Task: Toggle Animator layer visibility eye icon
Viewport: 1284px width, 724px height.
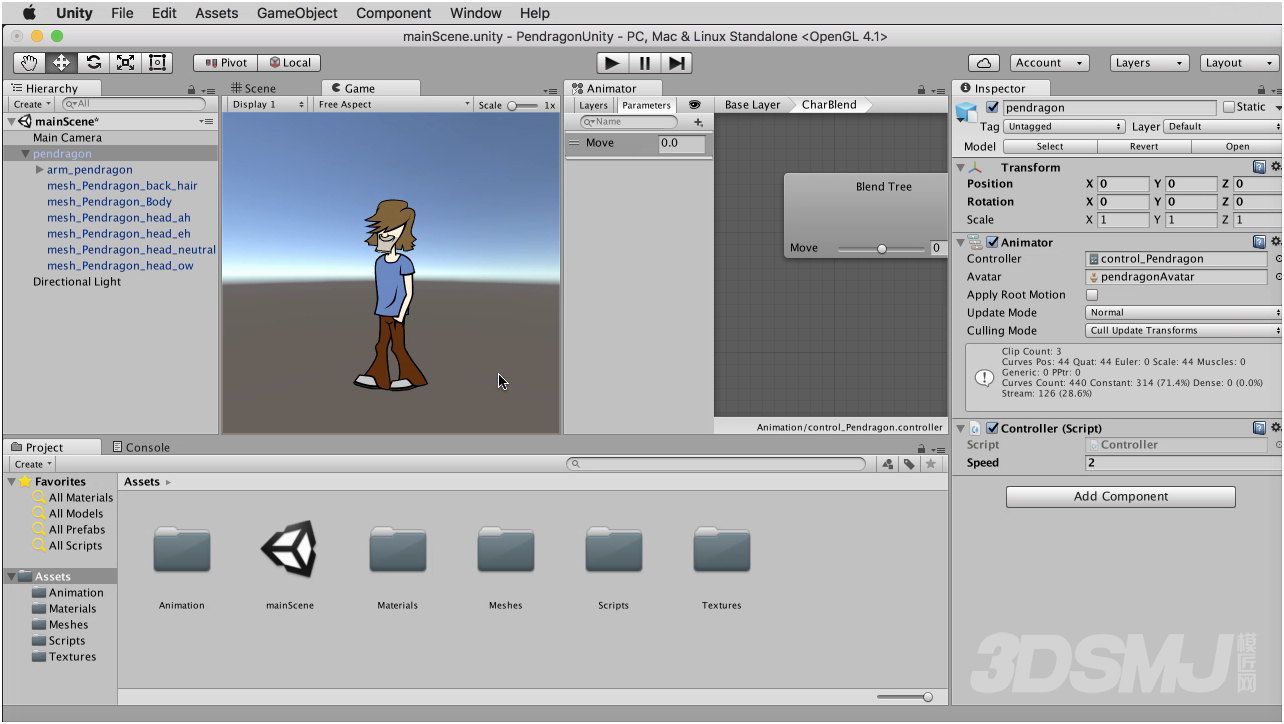Action: pyautogui.click(x=695, y=105)
